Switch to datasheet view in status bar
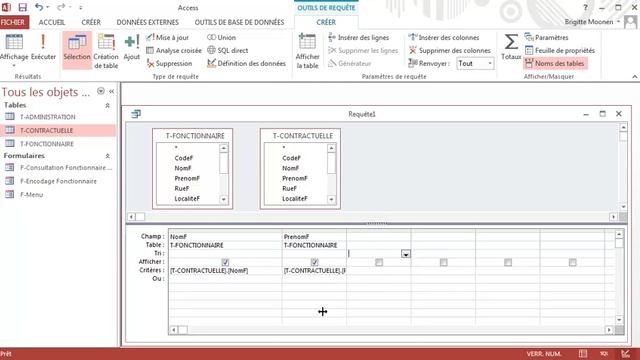The height and width of the screenshot is (360, 640). [x=582, y=354]
